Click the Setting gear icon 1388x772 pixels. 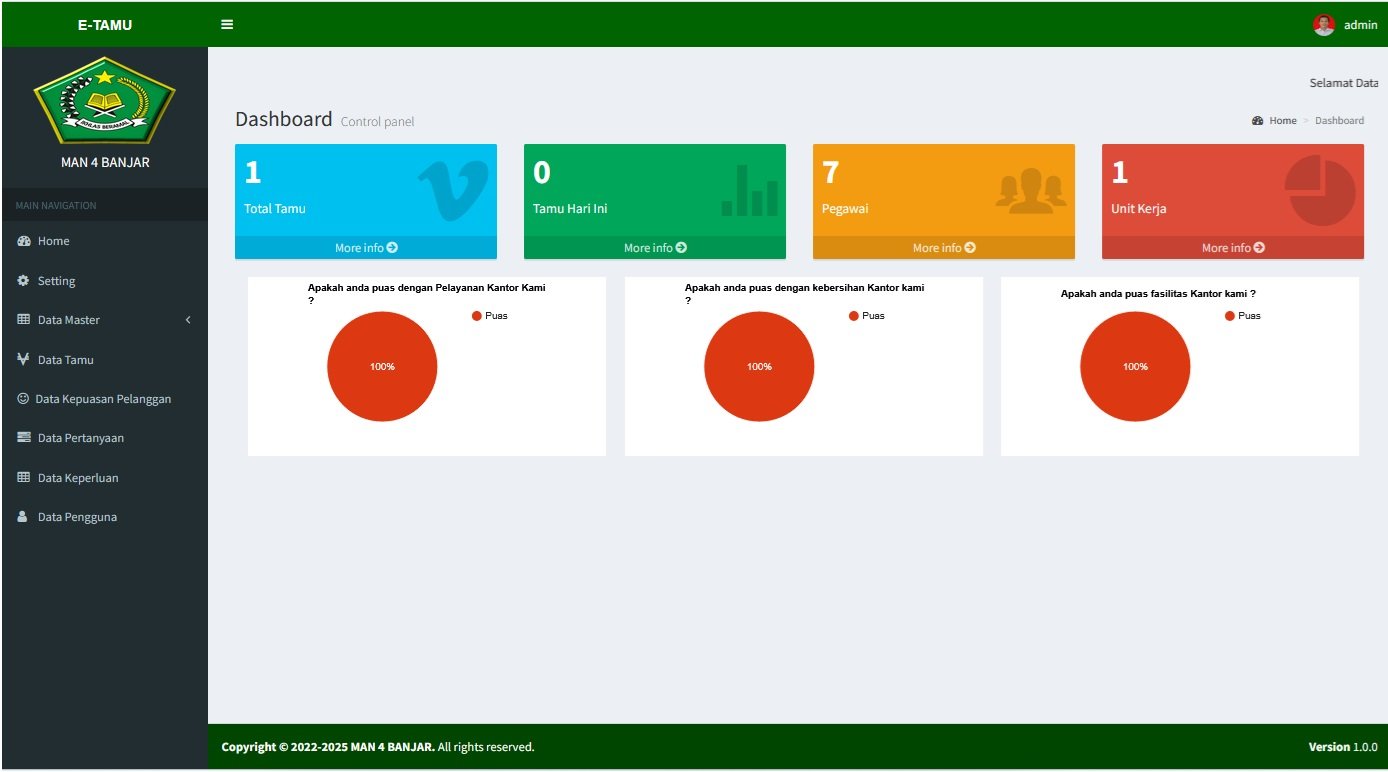tap(23, 281)
